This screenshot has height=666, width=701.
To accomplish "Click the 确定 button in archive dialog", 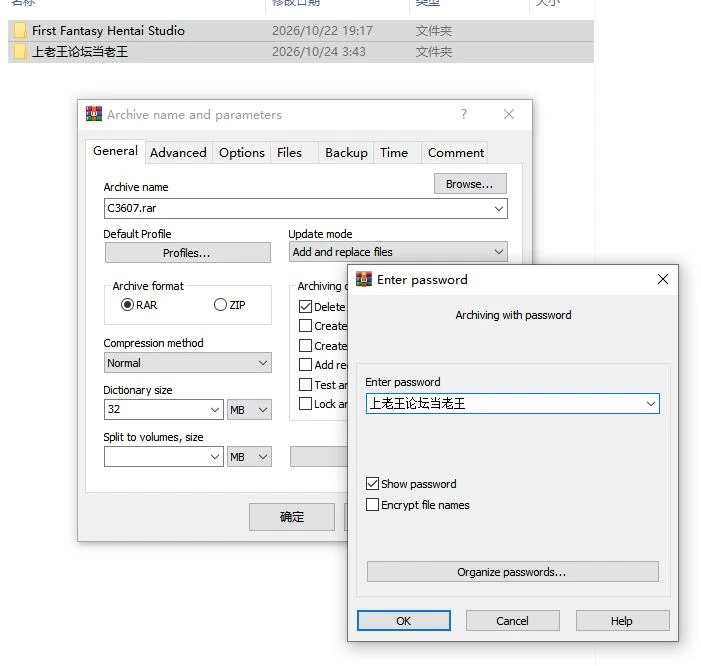I will pyautogui.click(x=291, y=517).
